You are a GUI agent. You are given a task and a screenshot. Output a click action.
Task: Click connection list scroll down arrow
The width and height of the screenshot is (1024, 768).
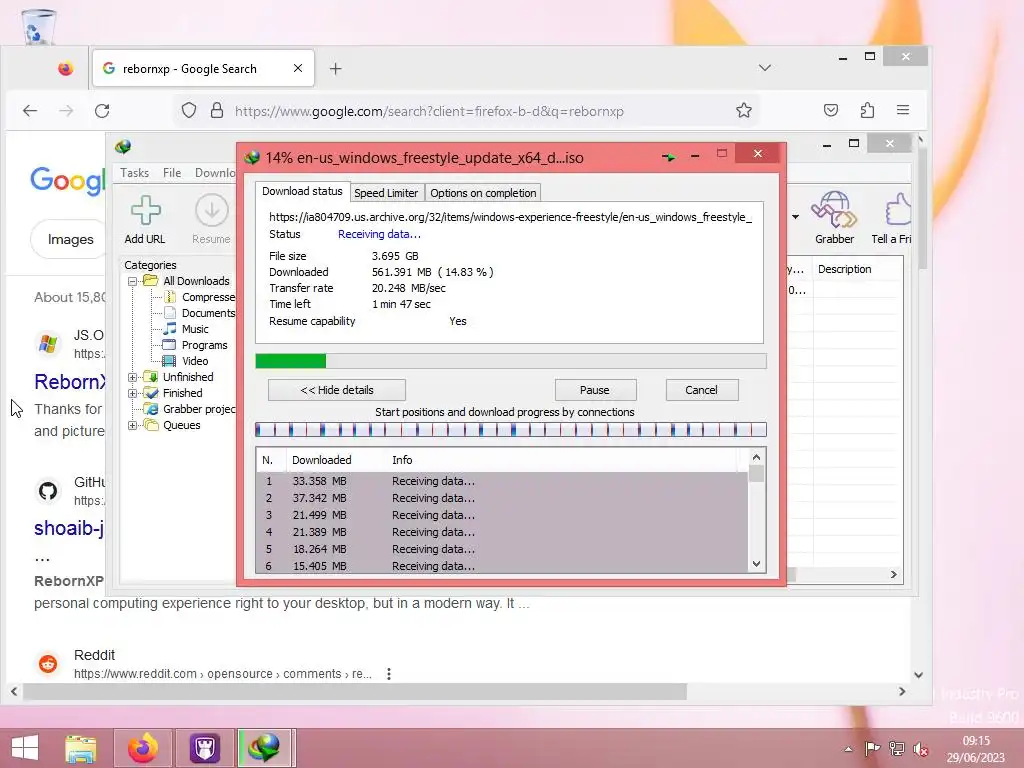tap(756, 564)
